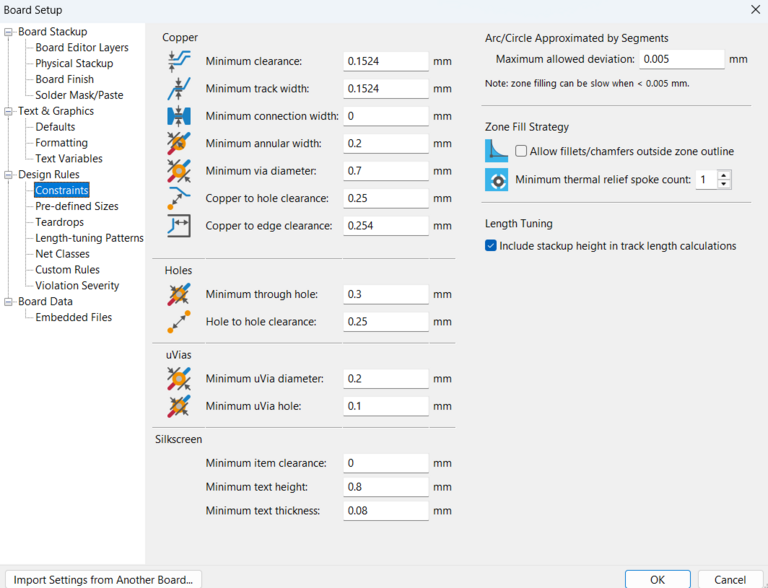Click the minimum through hole icon
768x588 pixels.
[179, 294]
